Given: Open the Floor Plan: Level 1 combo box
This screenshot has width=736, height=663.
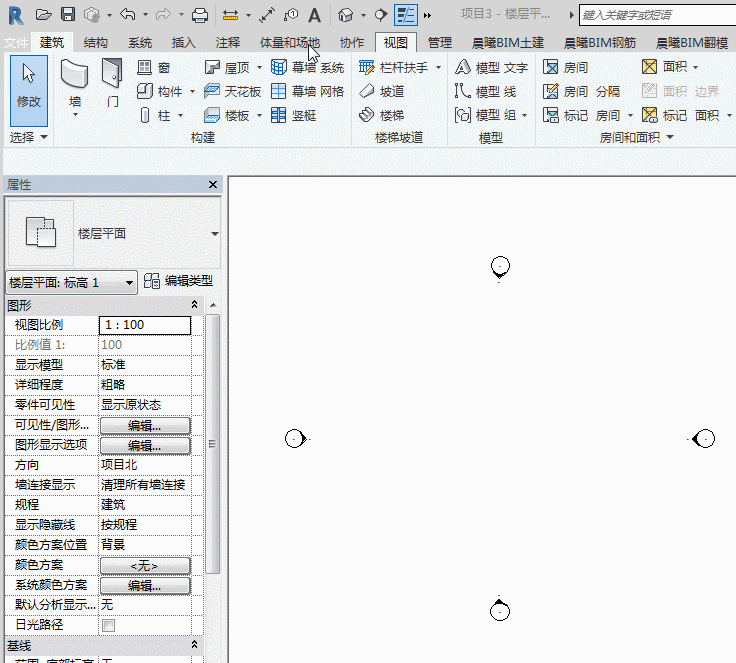Looking at the screenshot, I should pyautogui.click(x=71, y=283).
